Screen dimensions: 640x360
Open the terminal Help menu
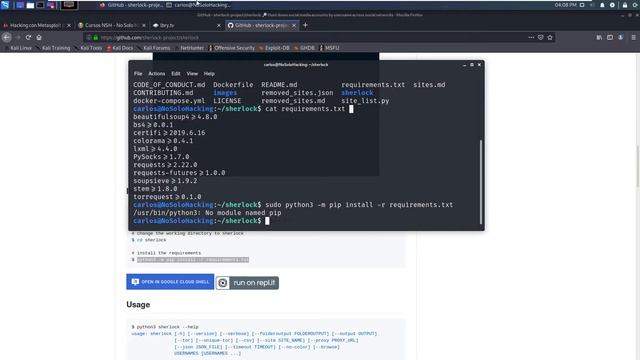pyautogui.click(x=209, y=73)
